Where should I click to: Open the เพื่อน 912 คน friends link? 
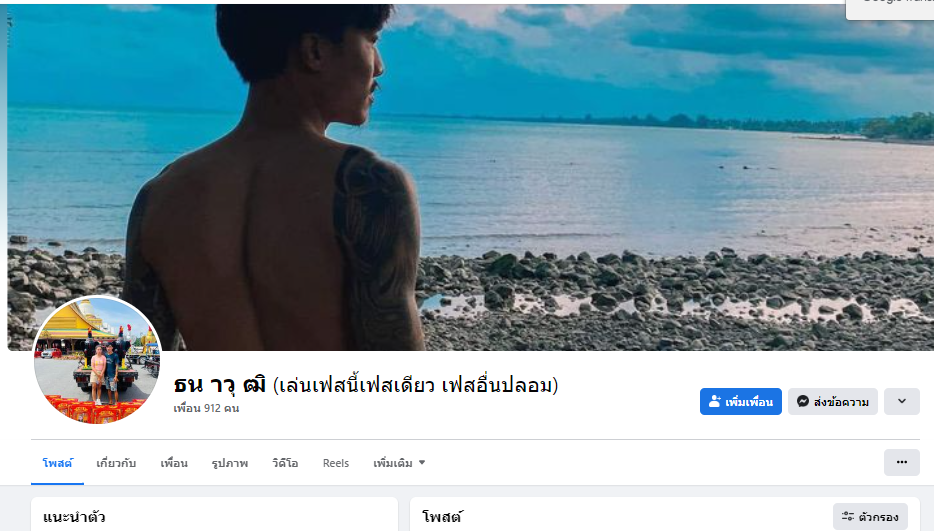pyautogui.click(x=206, y=408)
